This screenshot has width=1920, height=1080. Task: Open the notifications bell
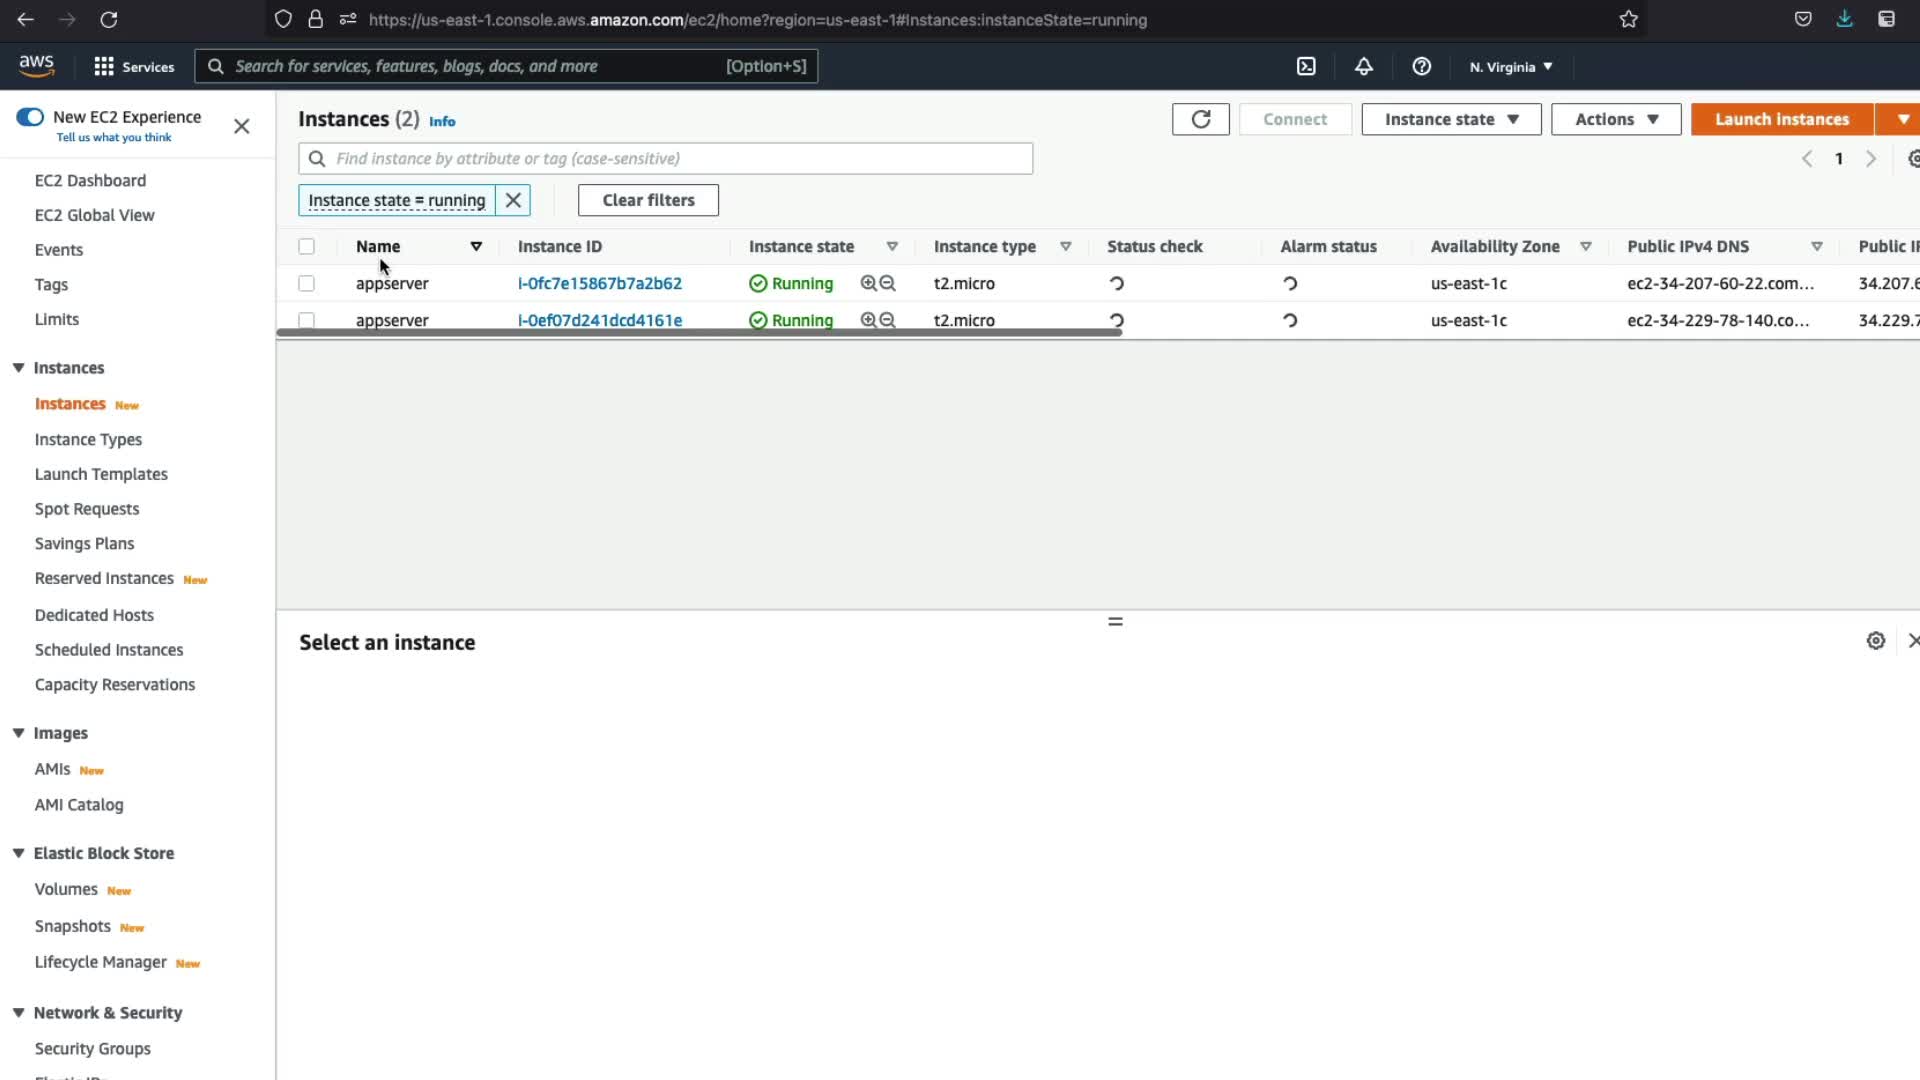(x=1363, y=66)
